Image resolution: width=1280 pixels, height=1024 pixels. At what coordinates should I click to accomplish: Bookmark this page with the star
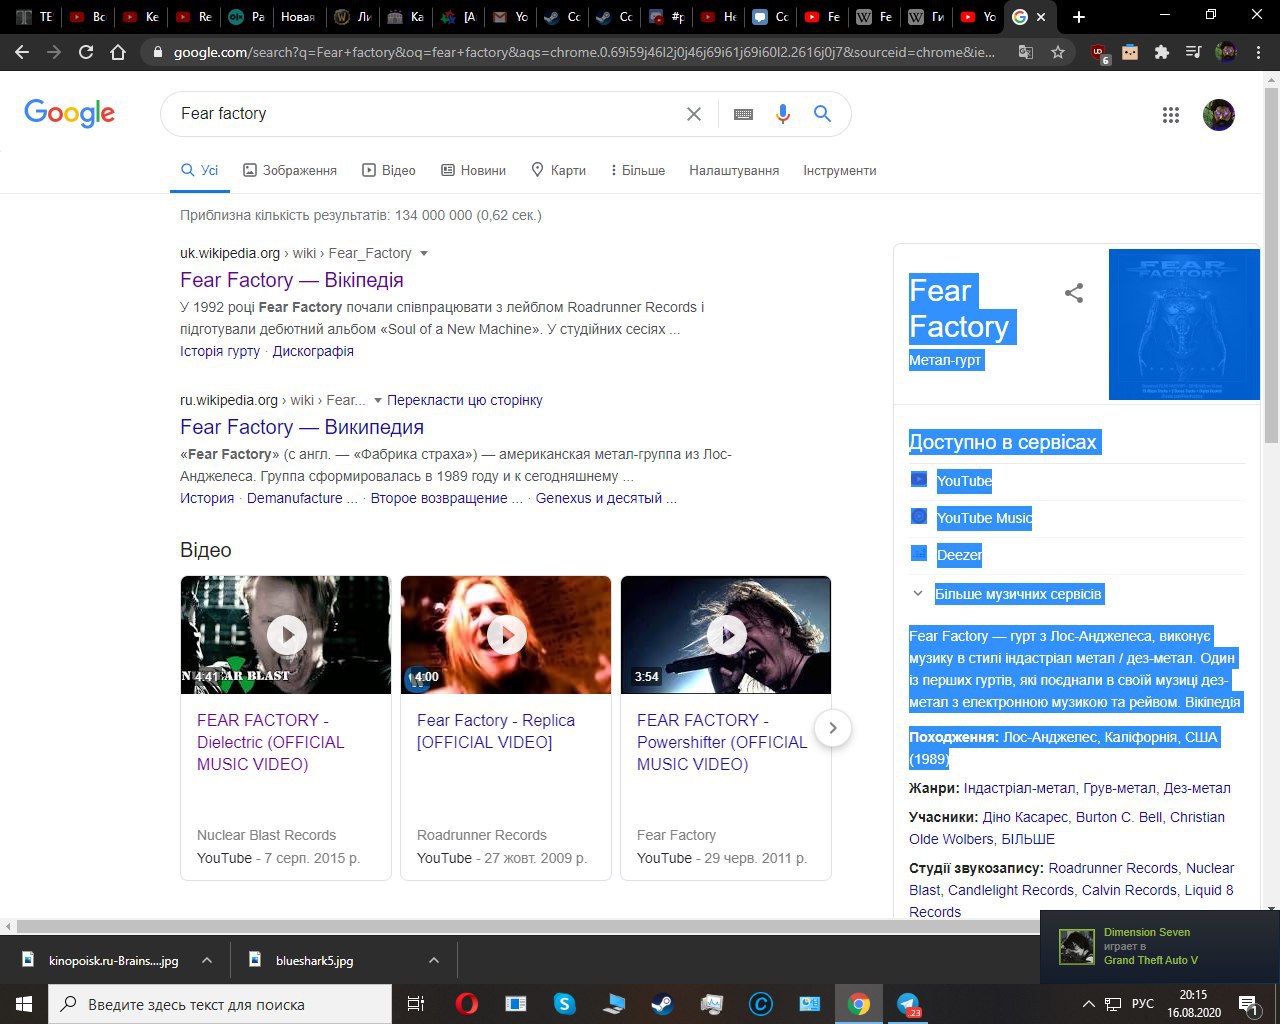point(1058,52)
